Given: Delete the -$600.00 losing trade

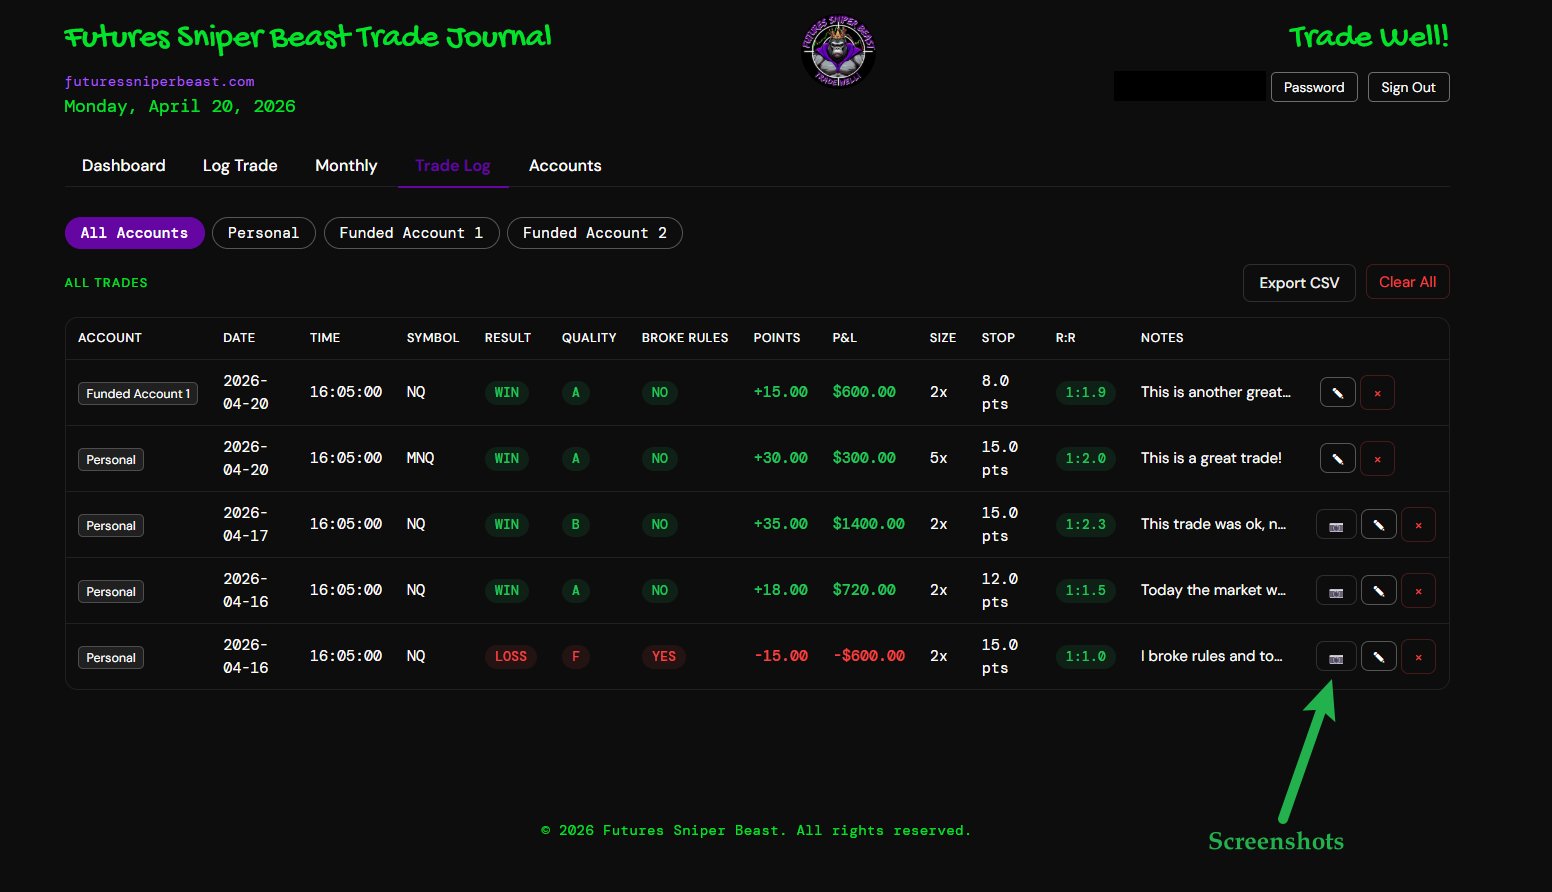Looking at the screenshot, I should pos(1418,656).
